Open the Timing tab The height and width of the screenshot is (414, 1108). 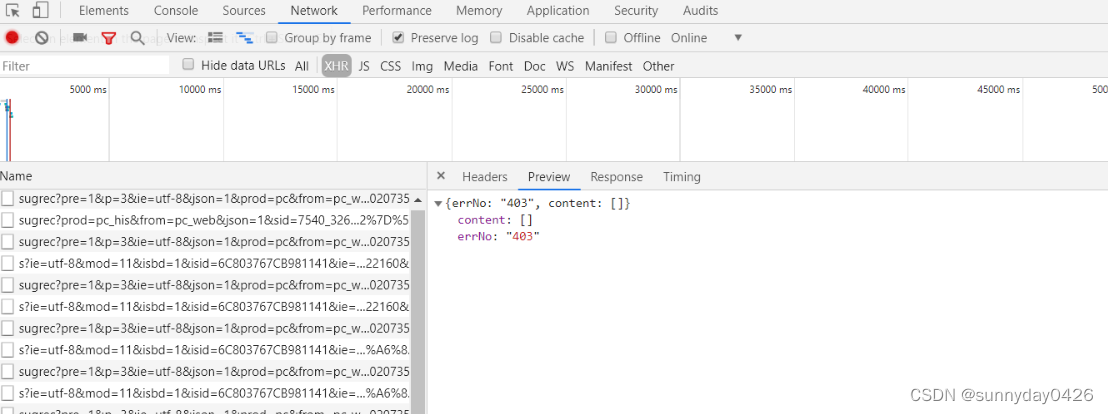coord(682,177)
